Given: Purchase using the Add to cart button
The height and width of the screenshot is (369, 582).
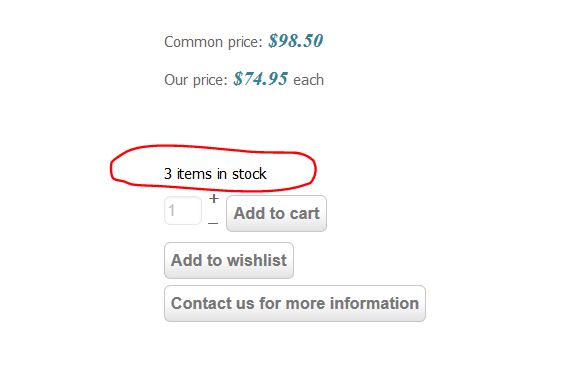Looking at the screenshot, I should point(277,213).
